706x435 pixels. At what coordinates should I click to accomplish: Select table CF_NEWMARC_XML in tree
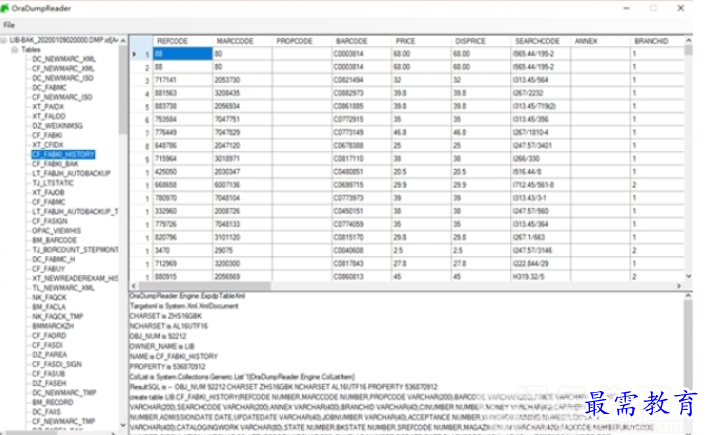[63, 68]
